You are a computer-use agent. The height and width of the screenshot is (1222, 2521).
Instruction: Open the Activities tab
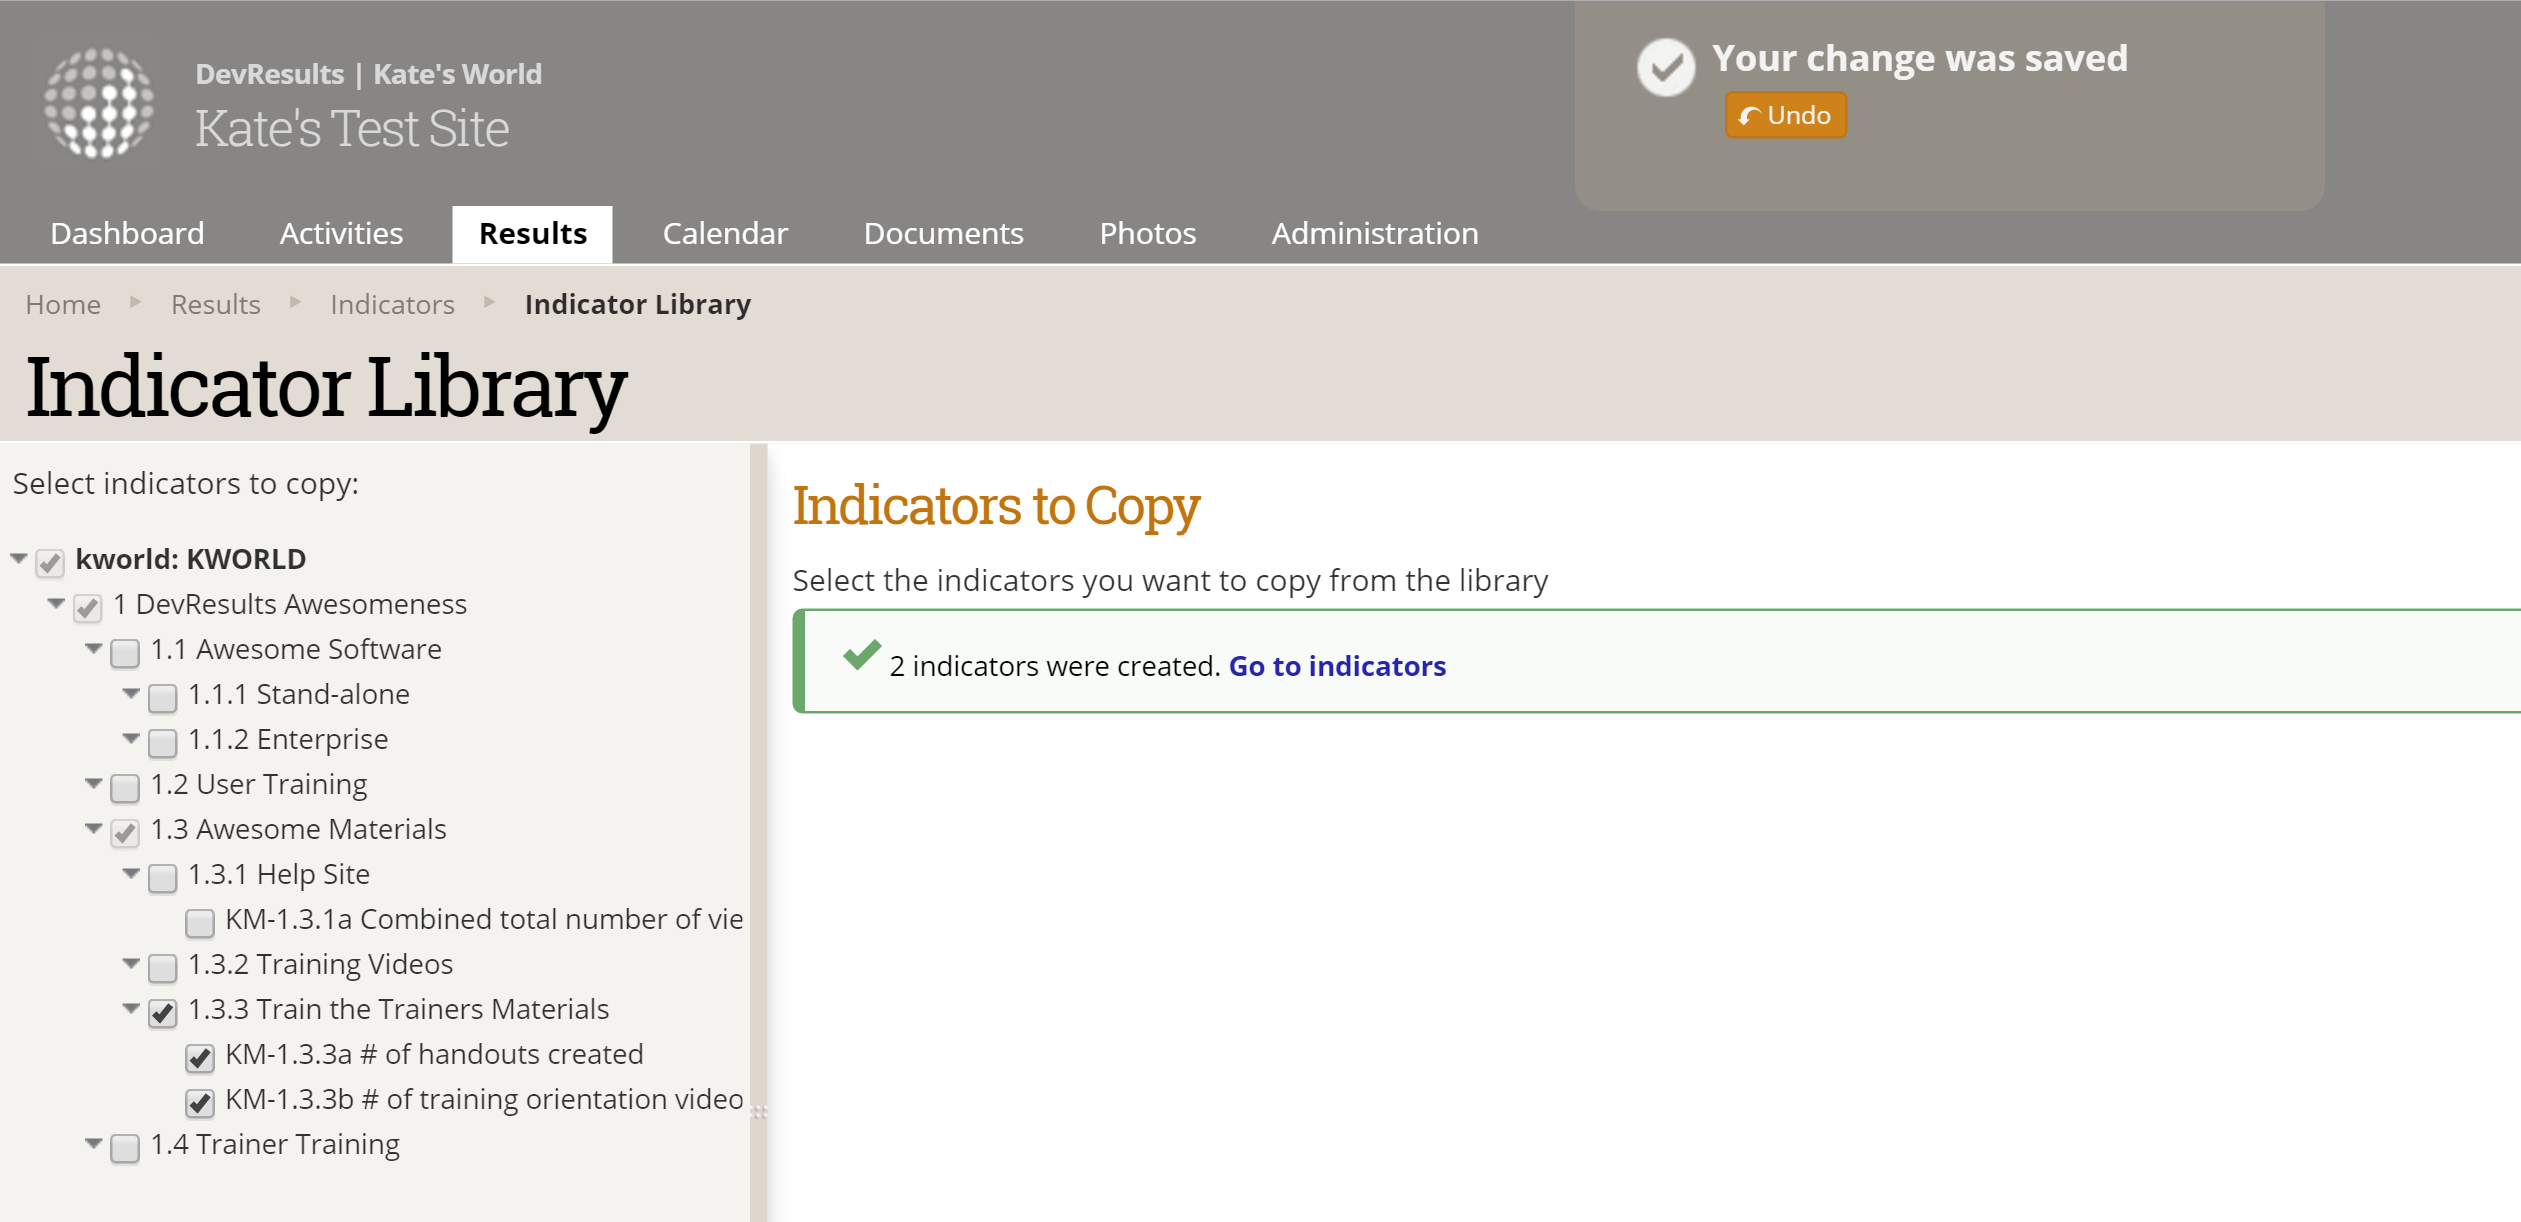click(x=341, y=233)
